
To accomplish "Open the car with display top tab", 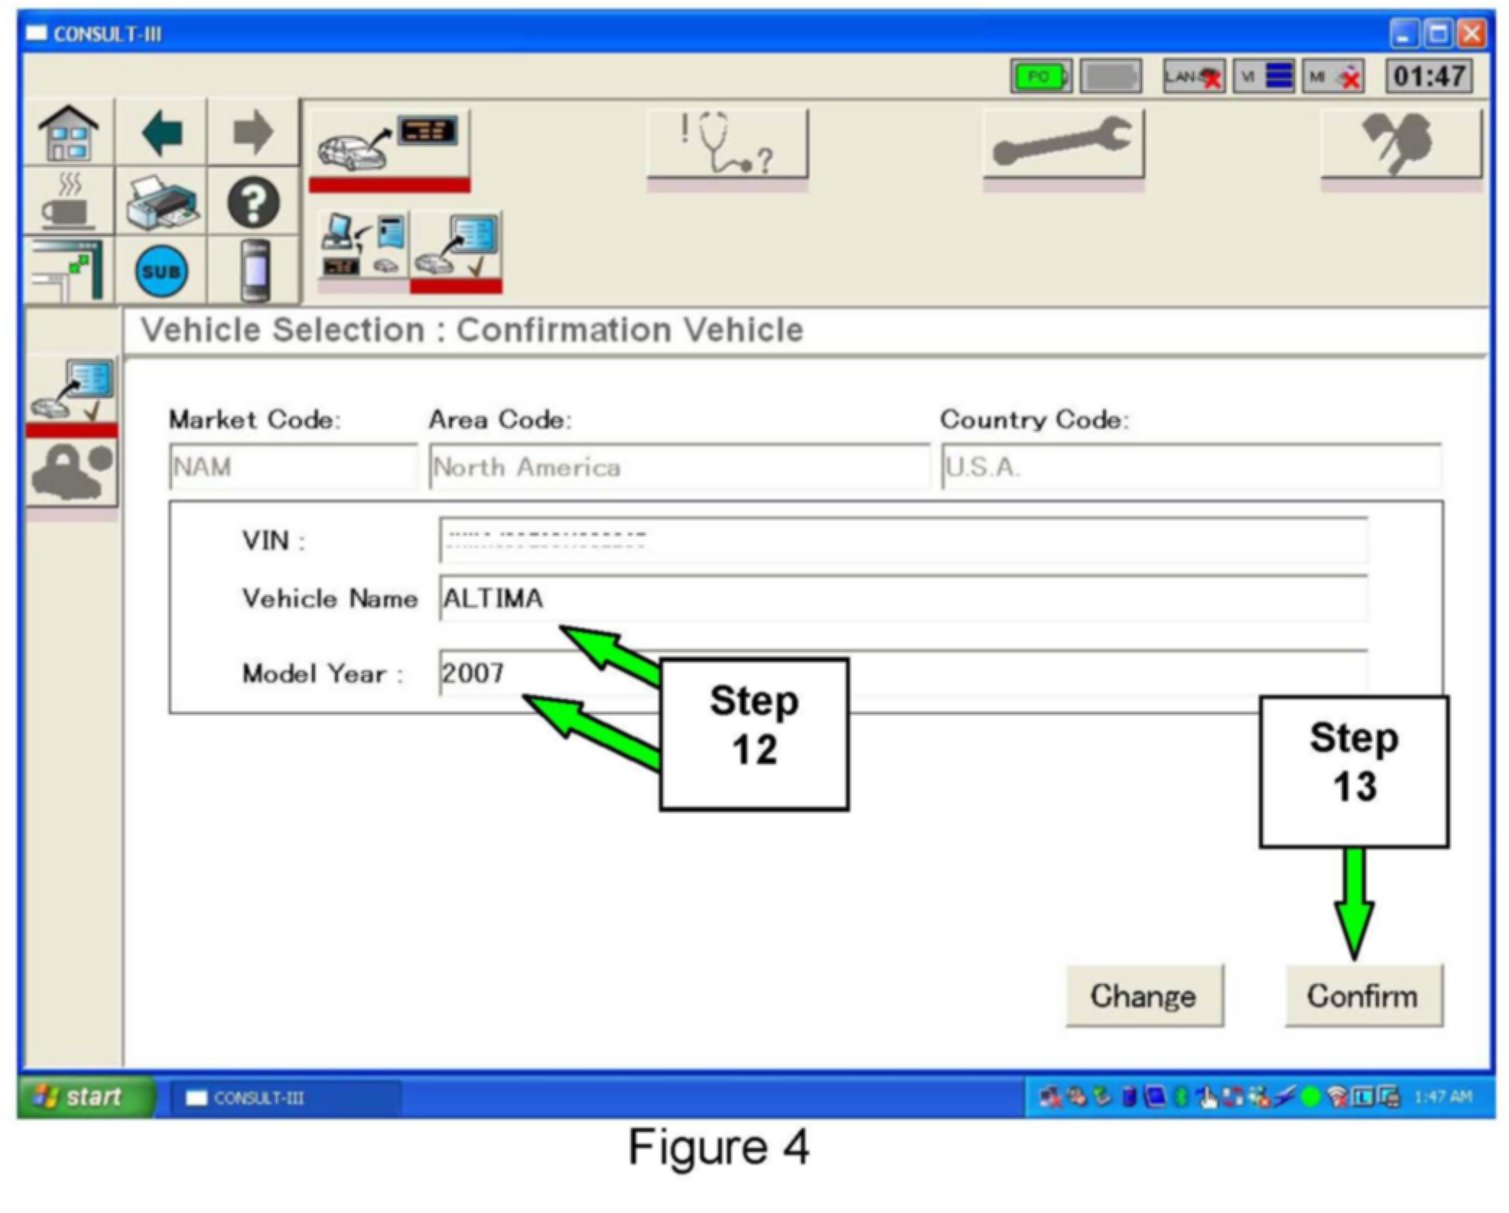I will pos(388,146).
